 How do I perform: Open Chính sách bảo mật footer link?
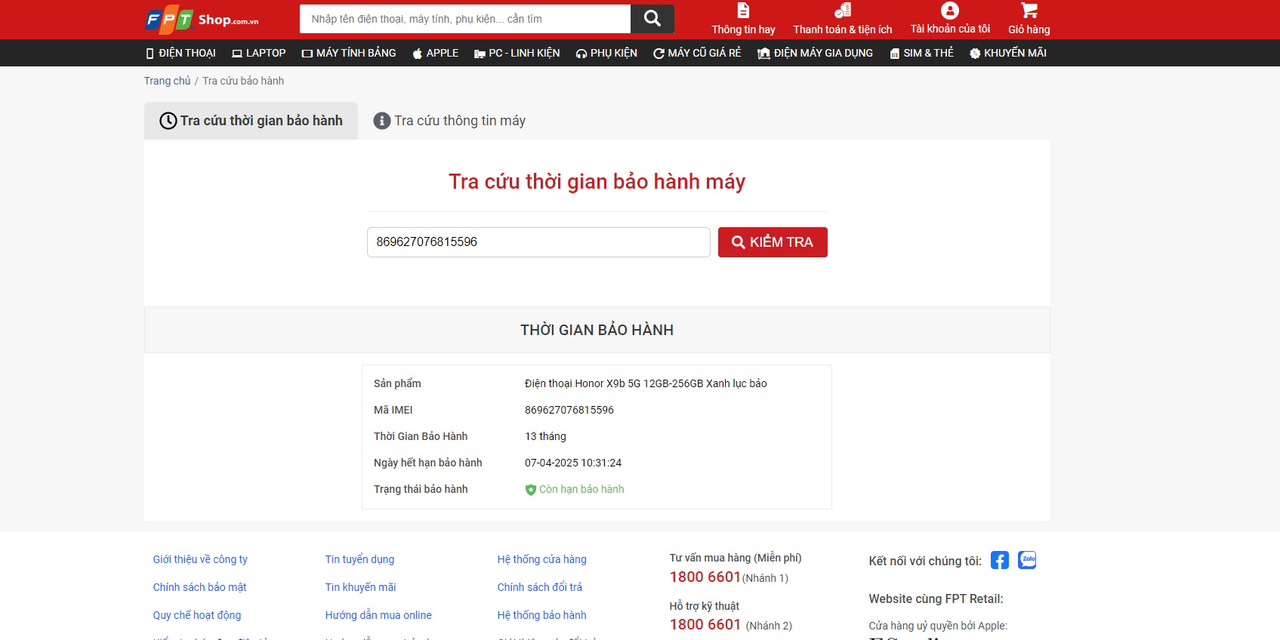pyautogui.click(x=200, y=587)
